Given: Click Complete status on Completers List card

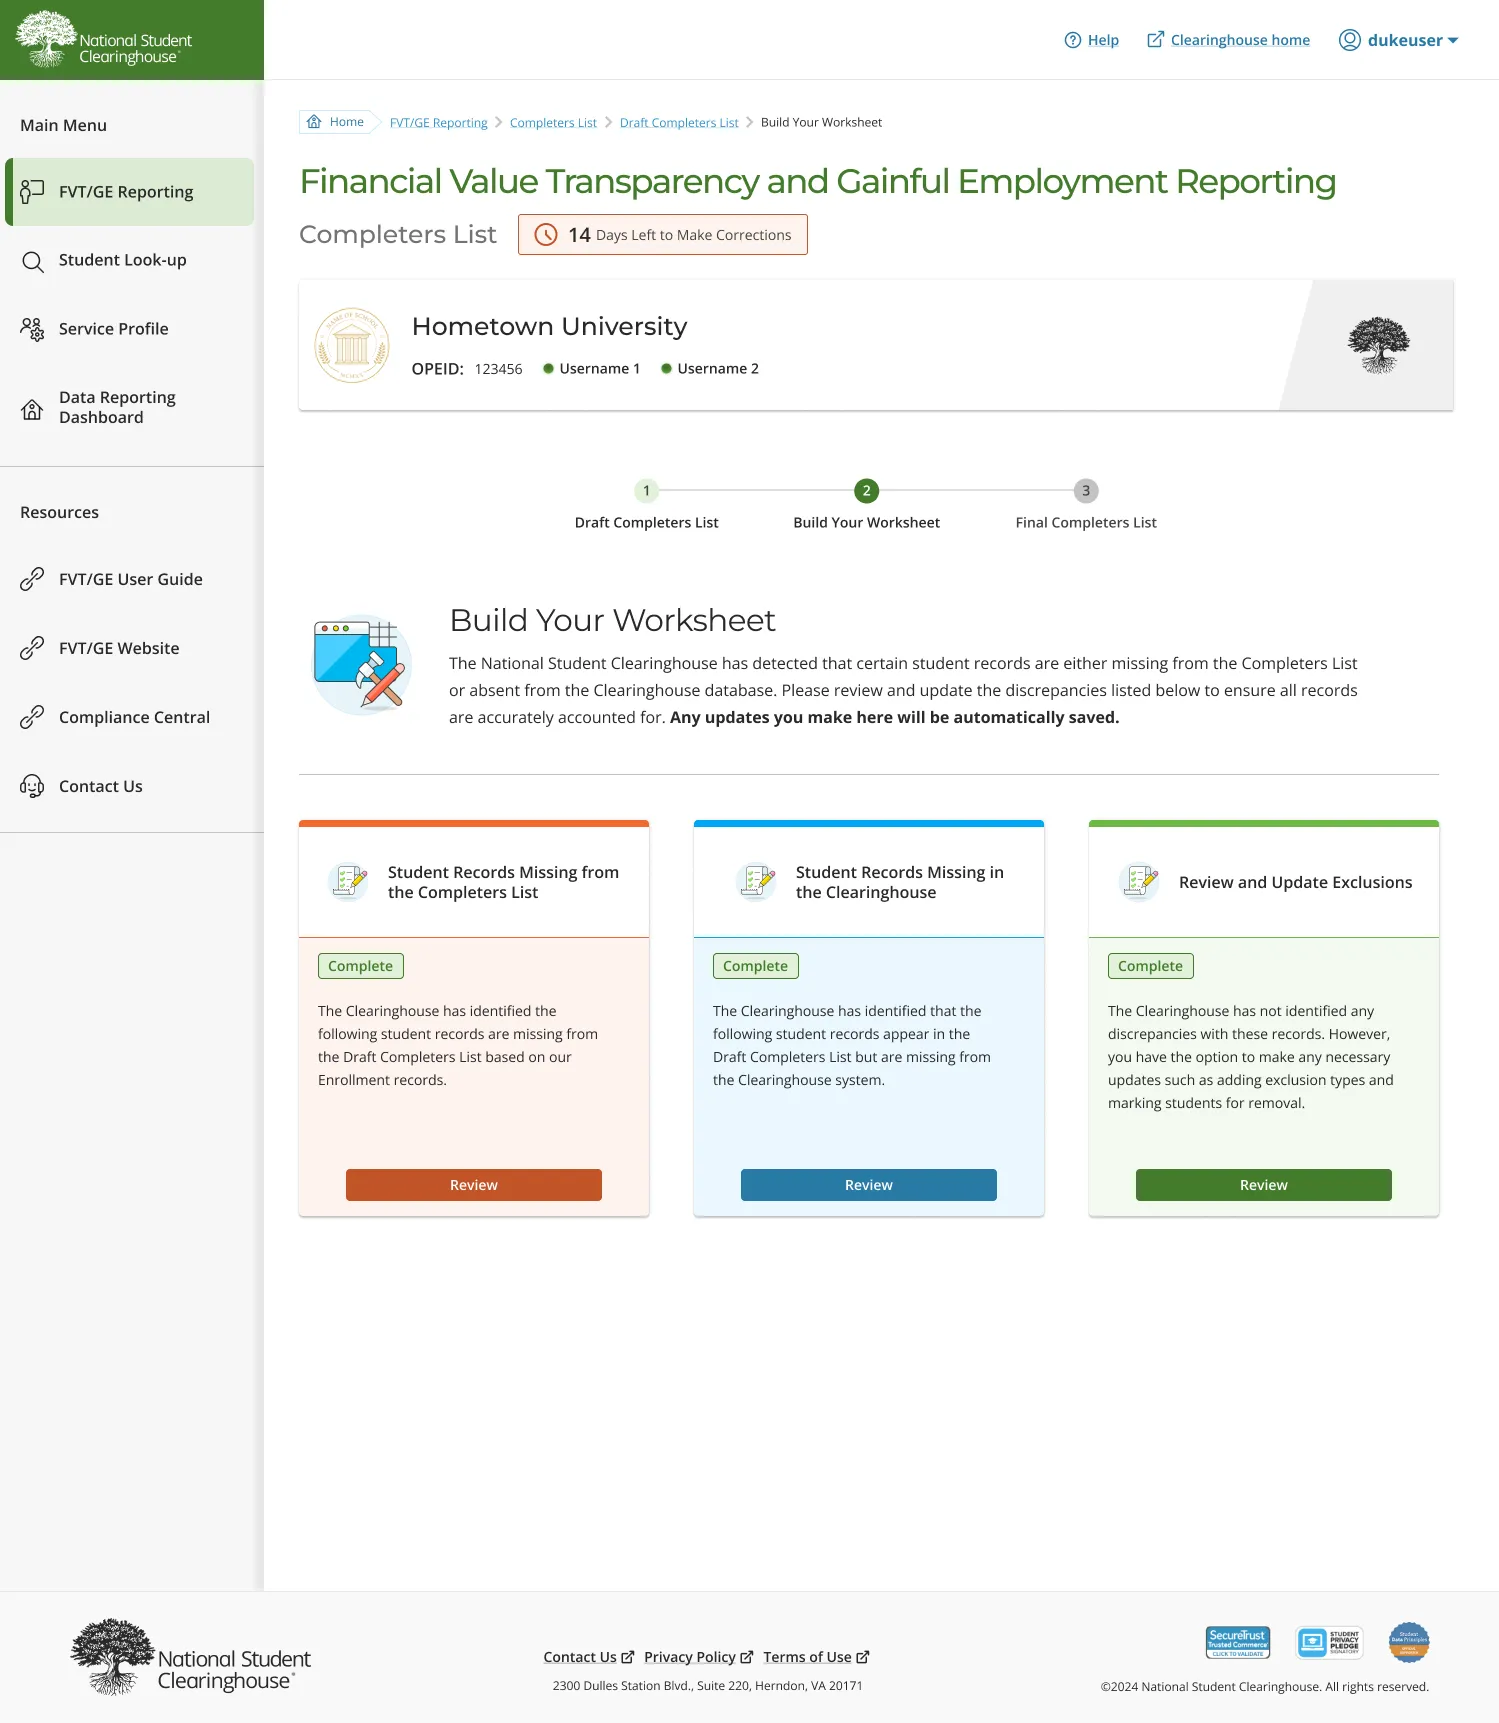Looking at the screenshot, I should (361, 966).
